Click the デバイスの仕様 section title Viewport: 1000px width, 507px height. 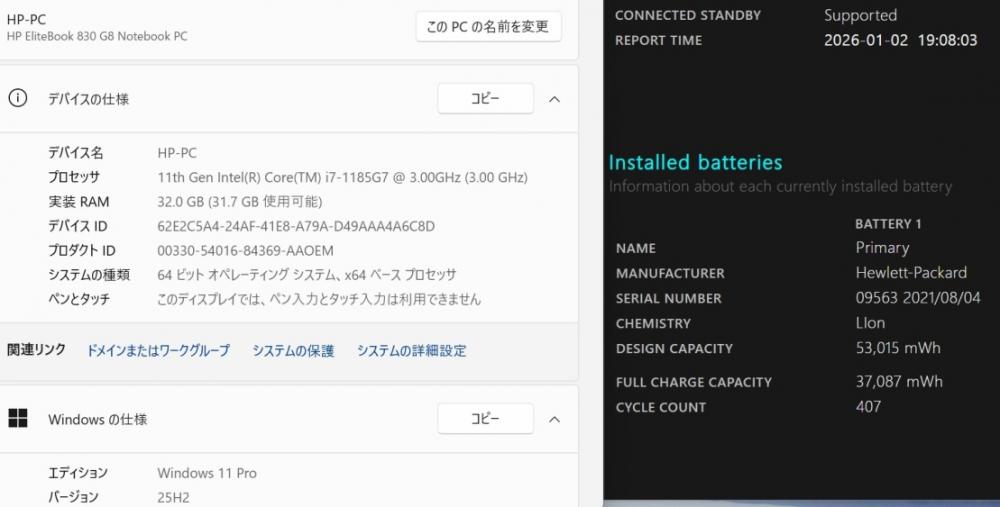[x=88, y=99]
